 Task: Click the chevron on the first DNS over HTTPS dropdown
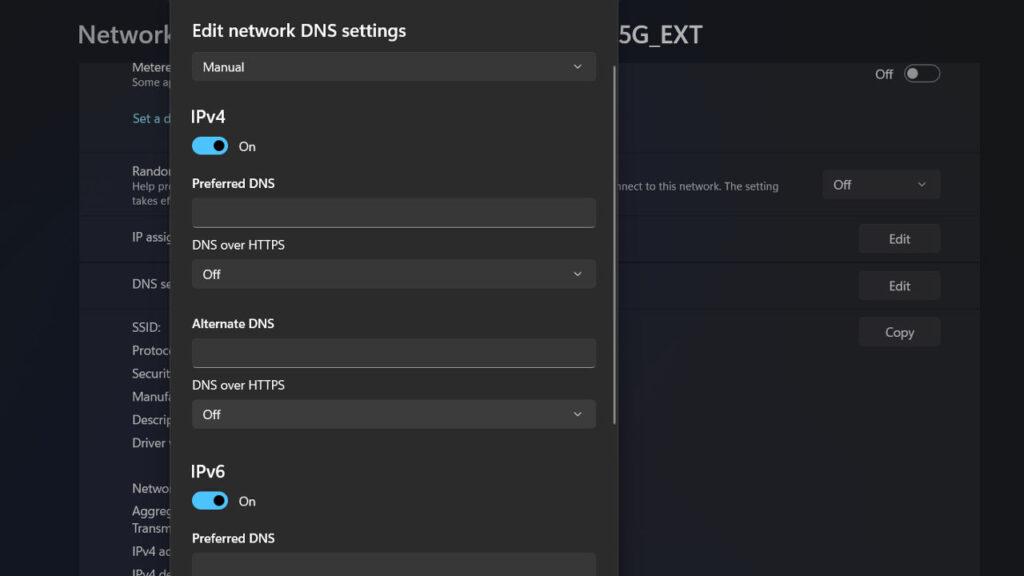578,273
